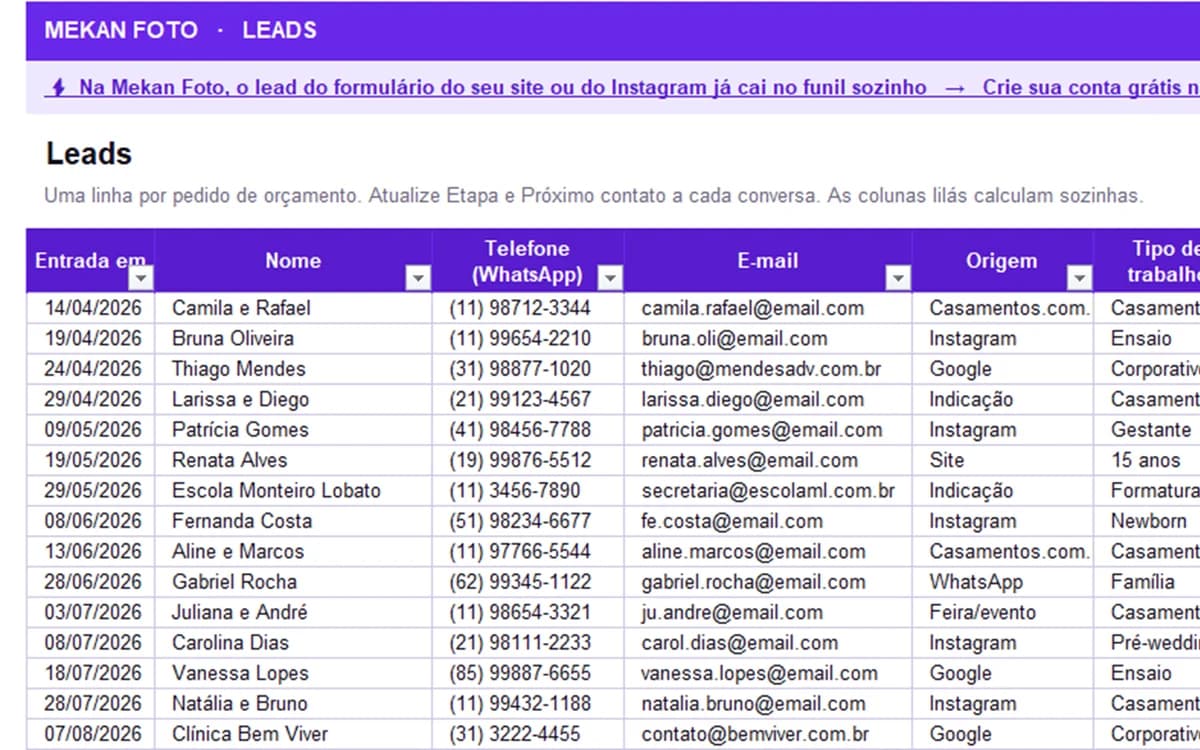Open the E-mail column filter dropdown
The height and width of the screenshot is (750, 1200).
click(x=898, y=278)
